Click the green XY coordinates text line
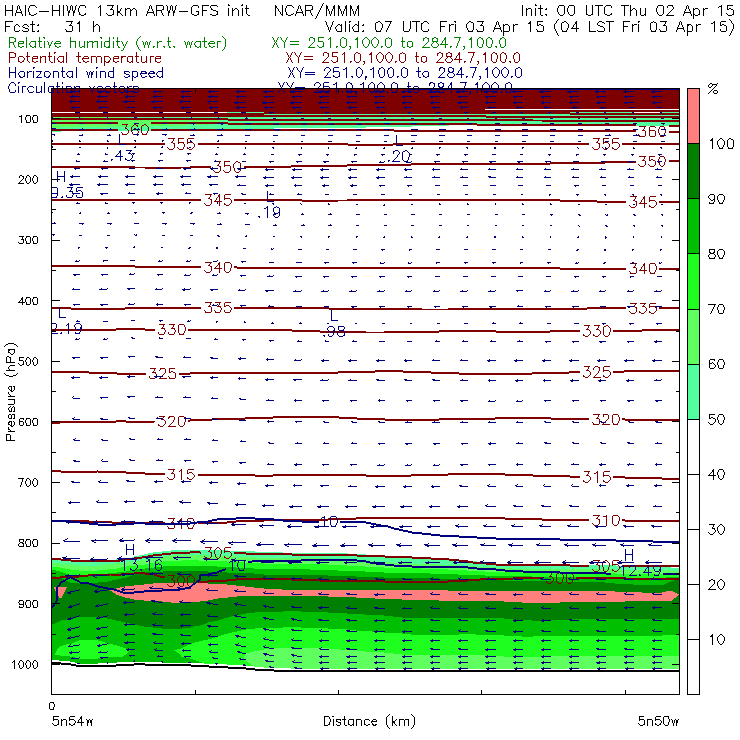 [x=389, y=43]
